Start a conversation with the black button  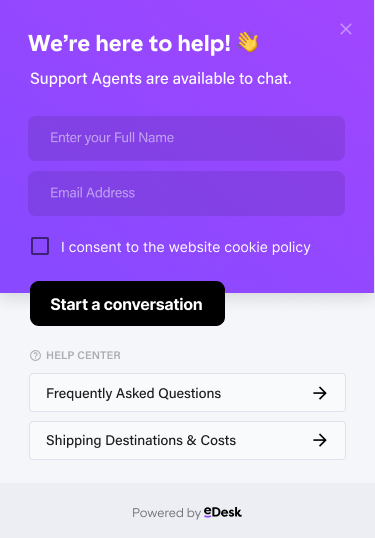pyautogui.click(x=128, y=304)
